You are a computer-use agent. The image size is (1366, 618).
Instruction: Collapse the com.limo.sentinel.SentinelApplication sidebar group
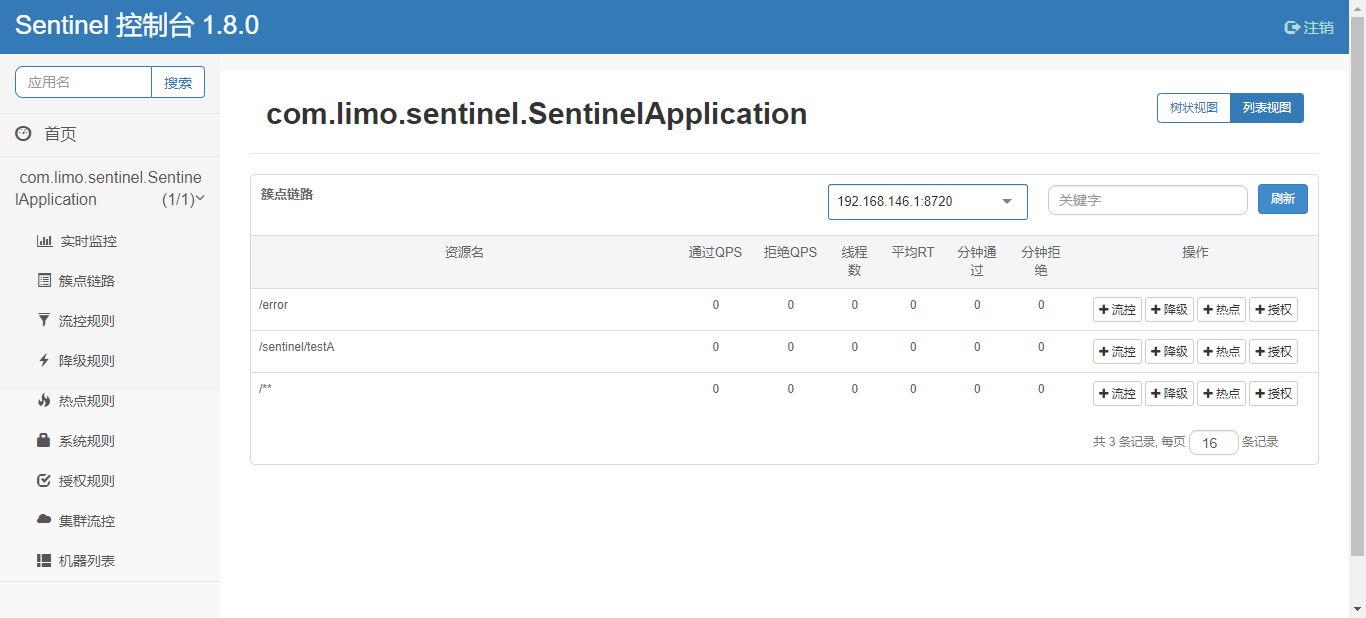coord(200,198)
